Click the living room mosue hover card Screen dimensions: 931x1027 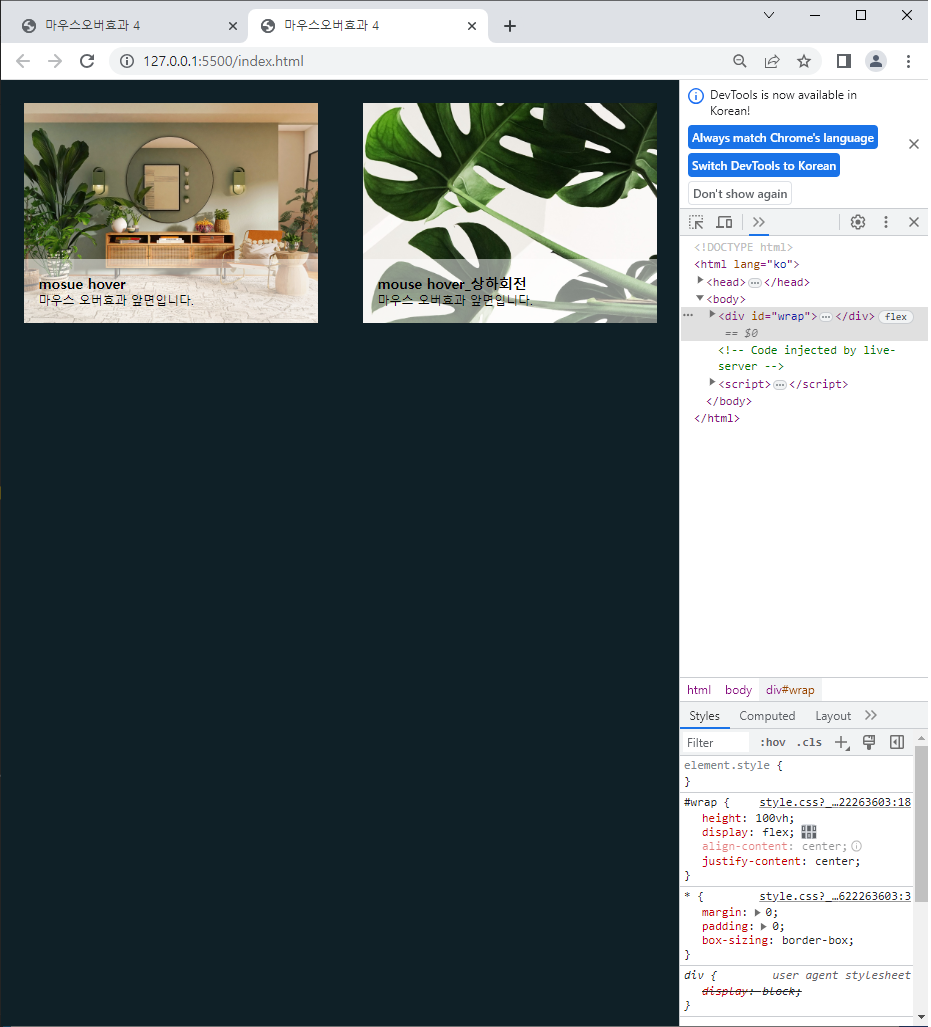pos(171,213)
